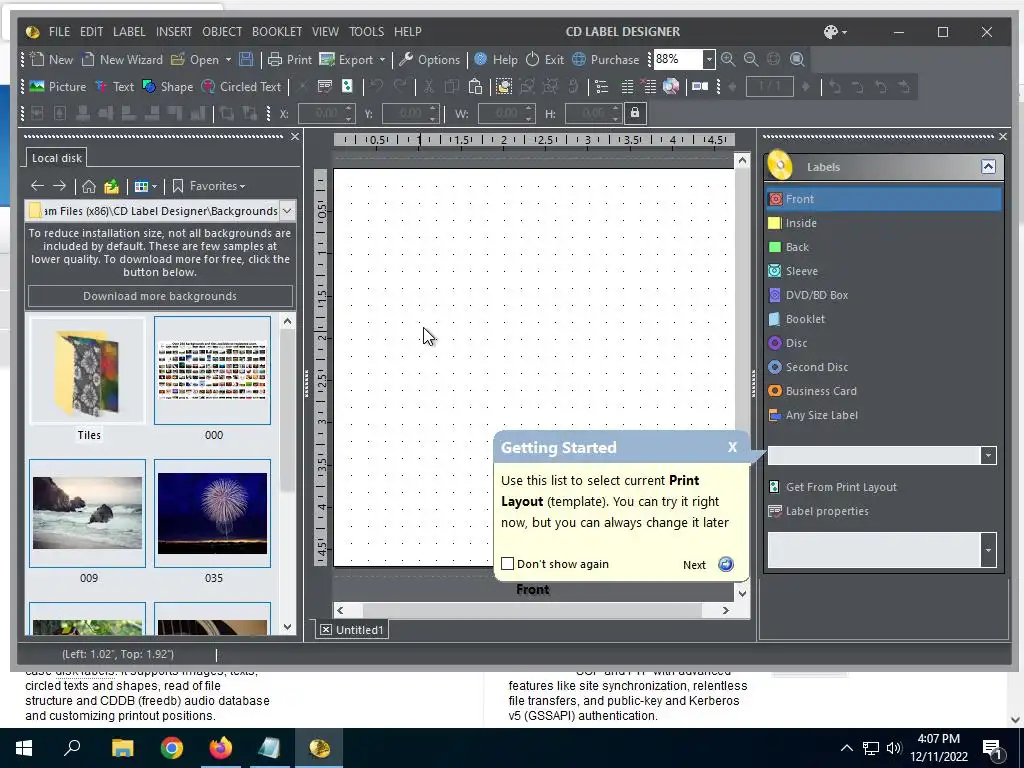The image size is (1024, 768).
Task: Open Help from the toolbar
Action: click(x=496, y=59)
